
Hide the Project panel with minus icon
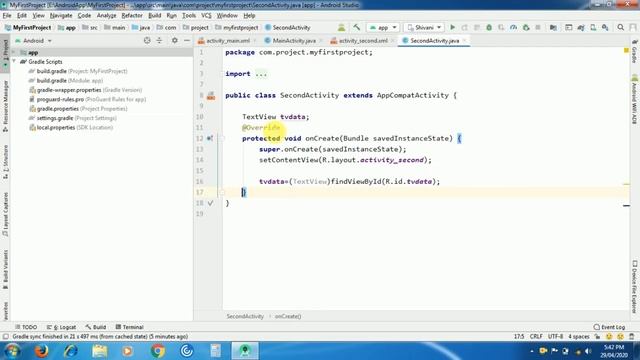pos(187,40)
